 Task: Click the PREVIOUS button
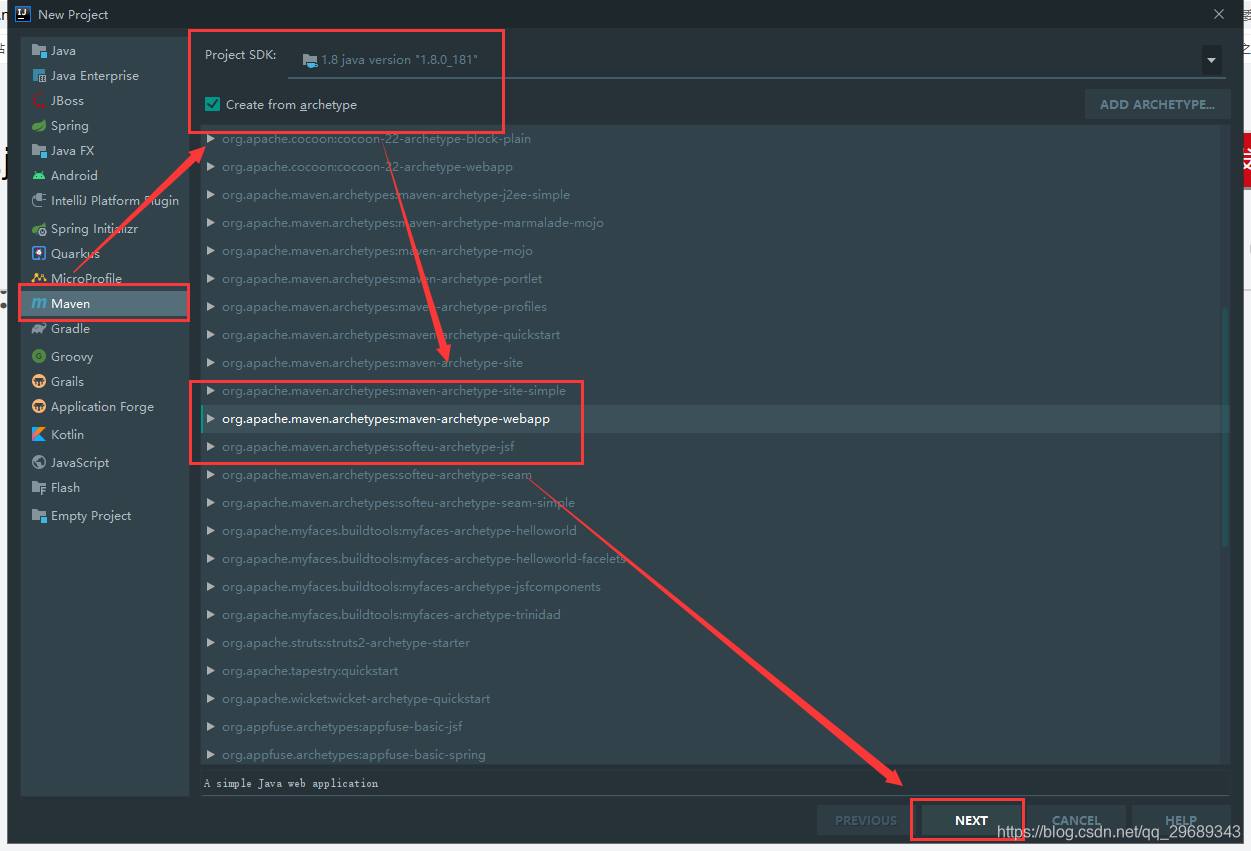click(x=866, y=820)
